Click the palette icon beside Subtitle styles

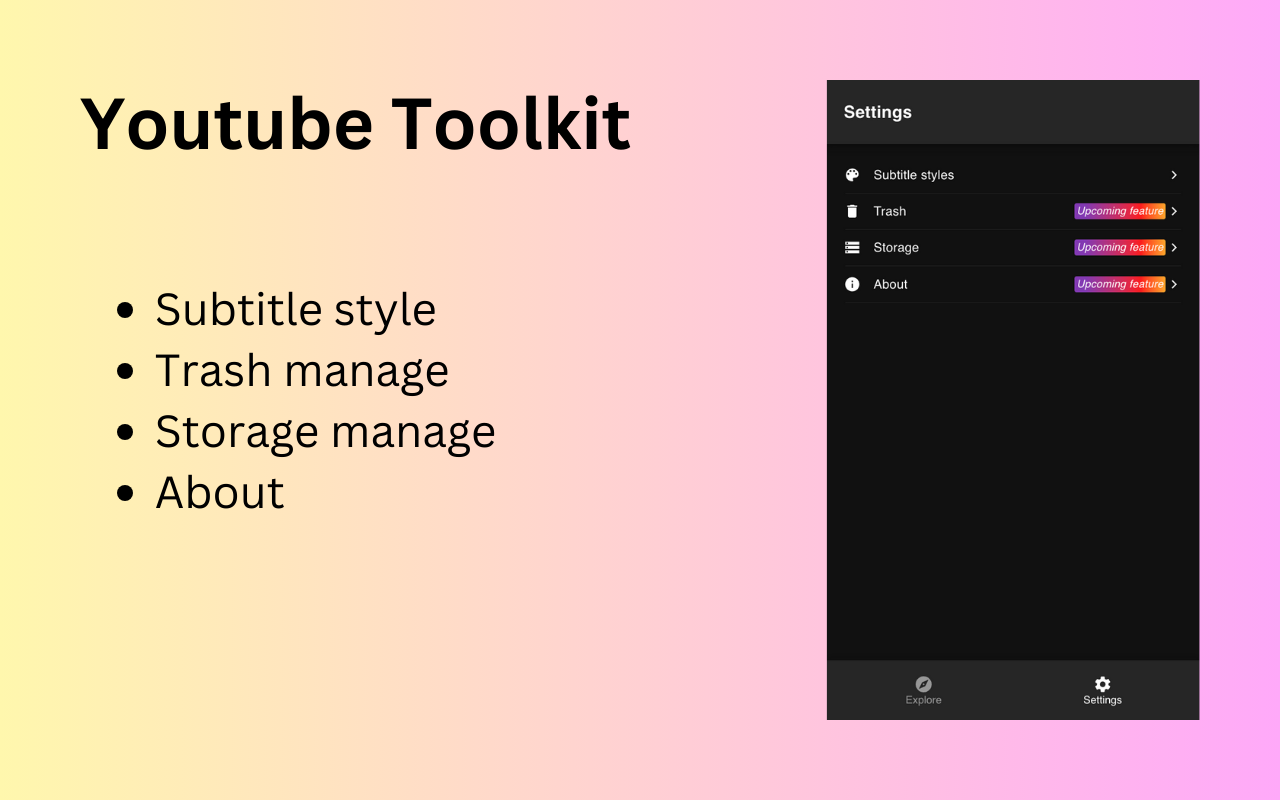(x=852, y=175)
